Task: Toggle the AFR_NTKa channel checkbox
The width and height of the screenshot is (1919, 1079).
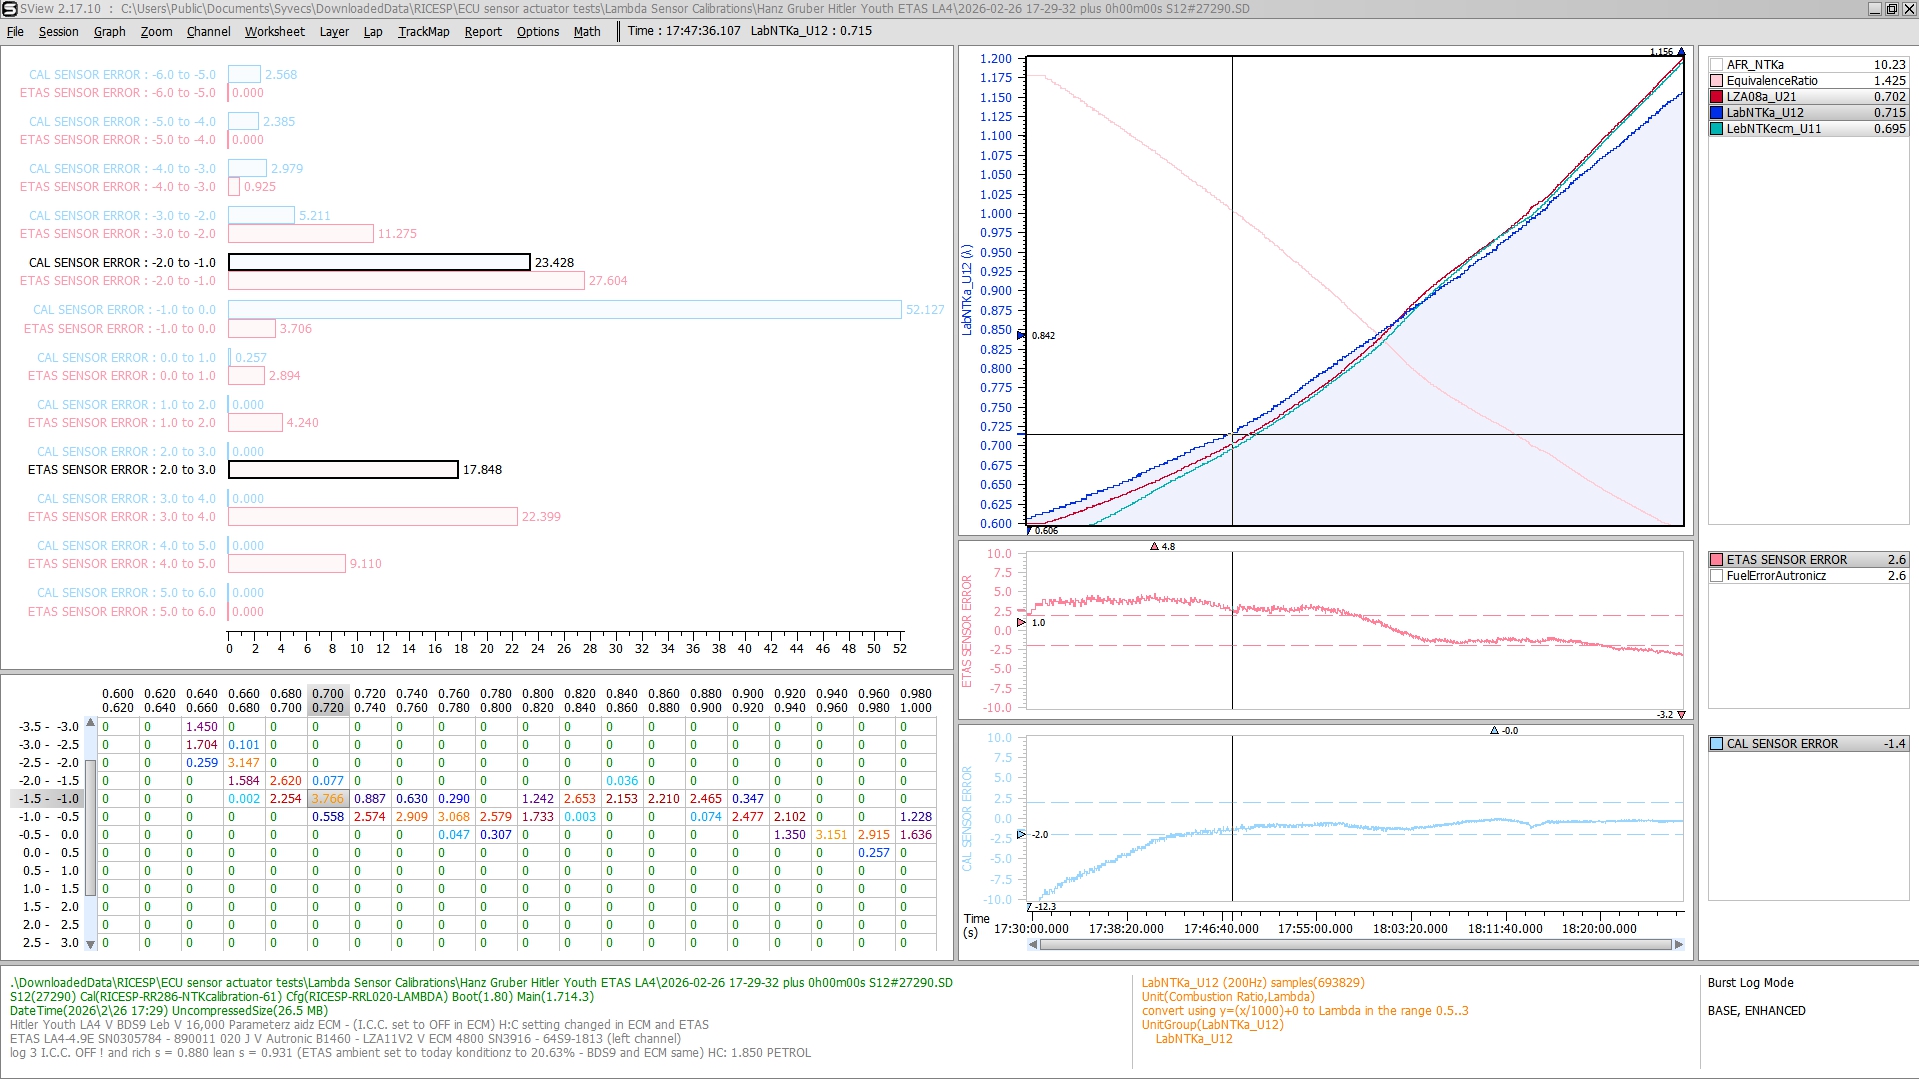Action: coord(1716,65)
